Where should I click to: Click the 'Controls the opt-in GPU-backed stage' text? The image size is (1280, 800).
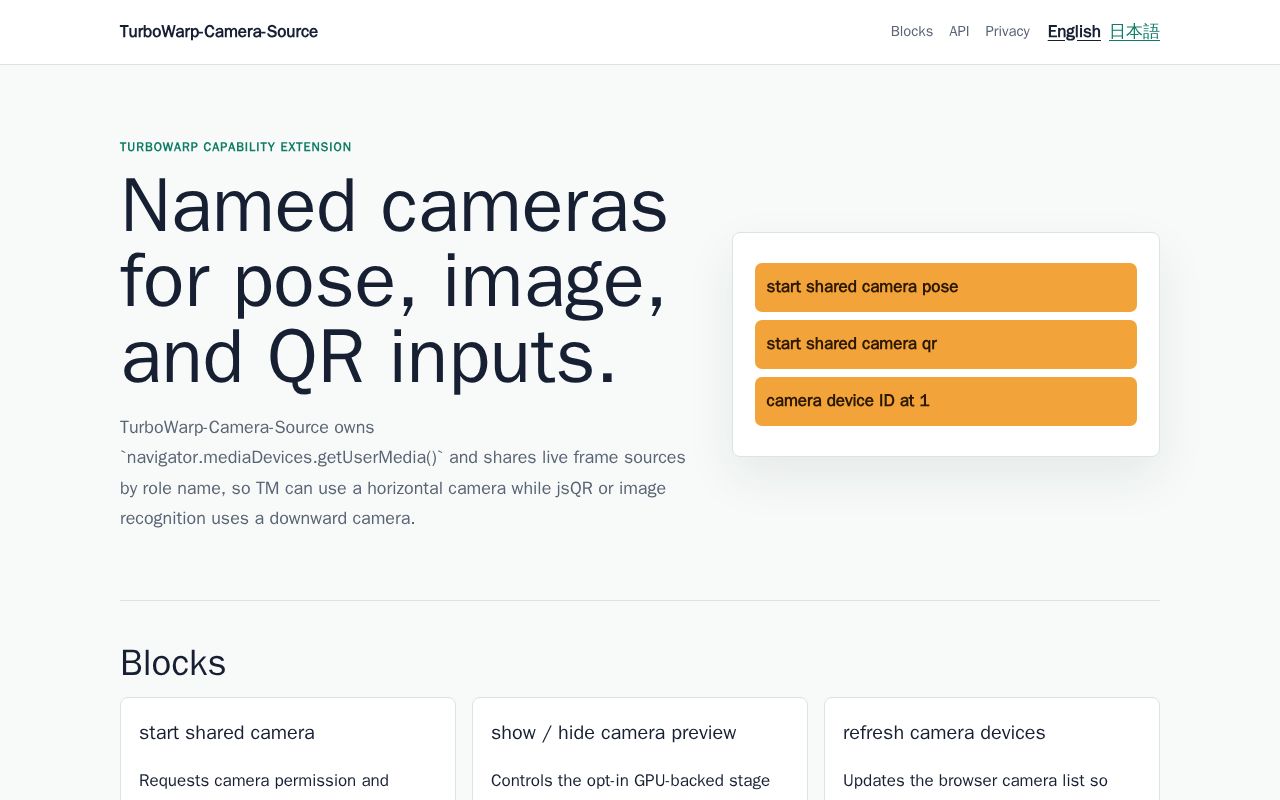[x=631, y=781]
